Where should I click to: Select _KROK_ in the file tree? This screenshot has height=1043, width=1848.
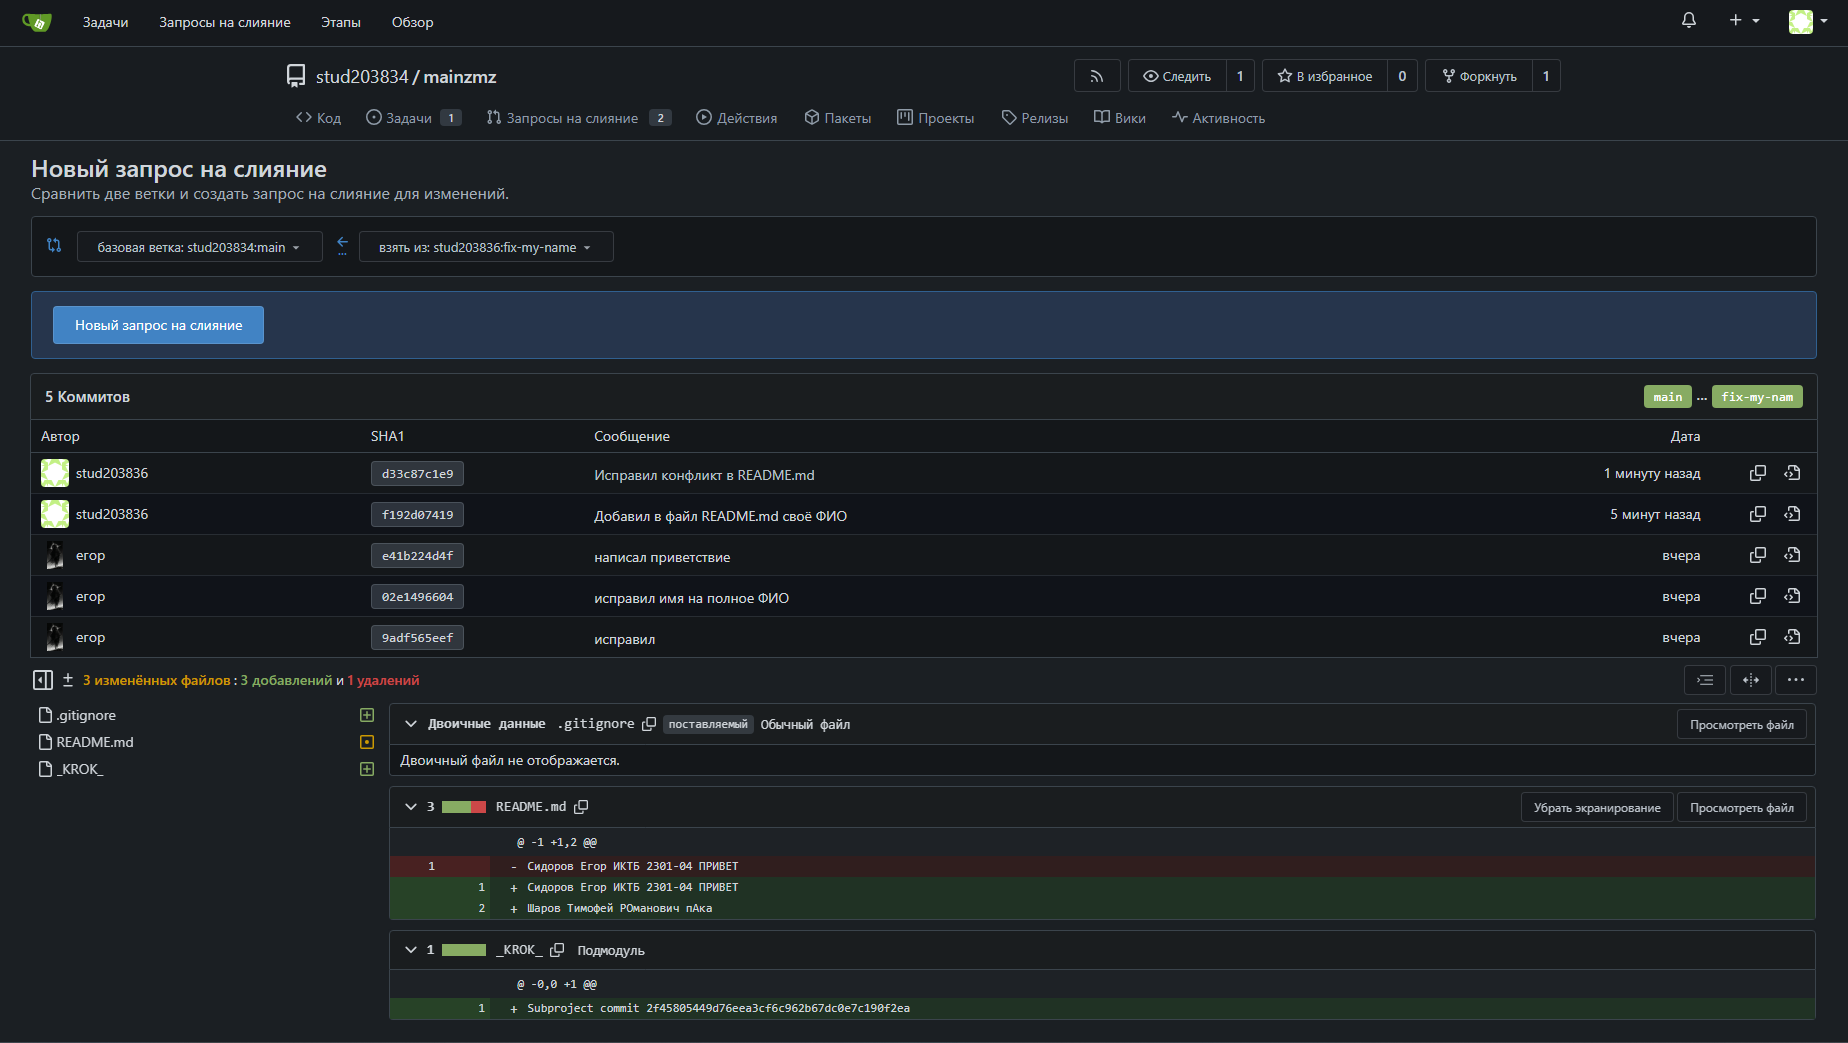(80, 769)
